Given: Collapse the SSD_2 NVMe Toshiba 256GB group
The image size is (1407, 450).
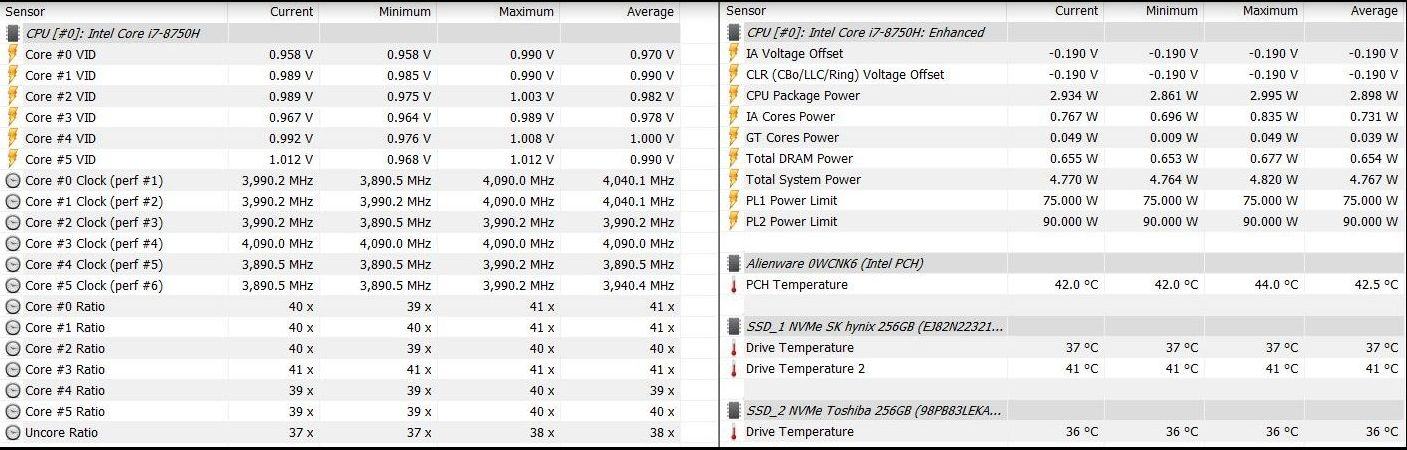Looking at the screenshot, I should [x=874, y=411].
